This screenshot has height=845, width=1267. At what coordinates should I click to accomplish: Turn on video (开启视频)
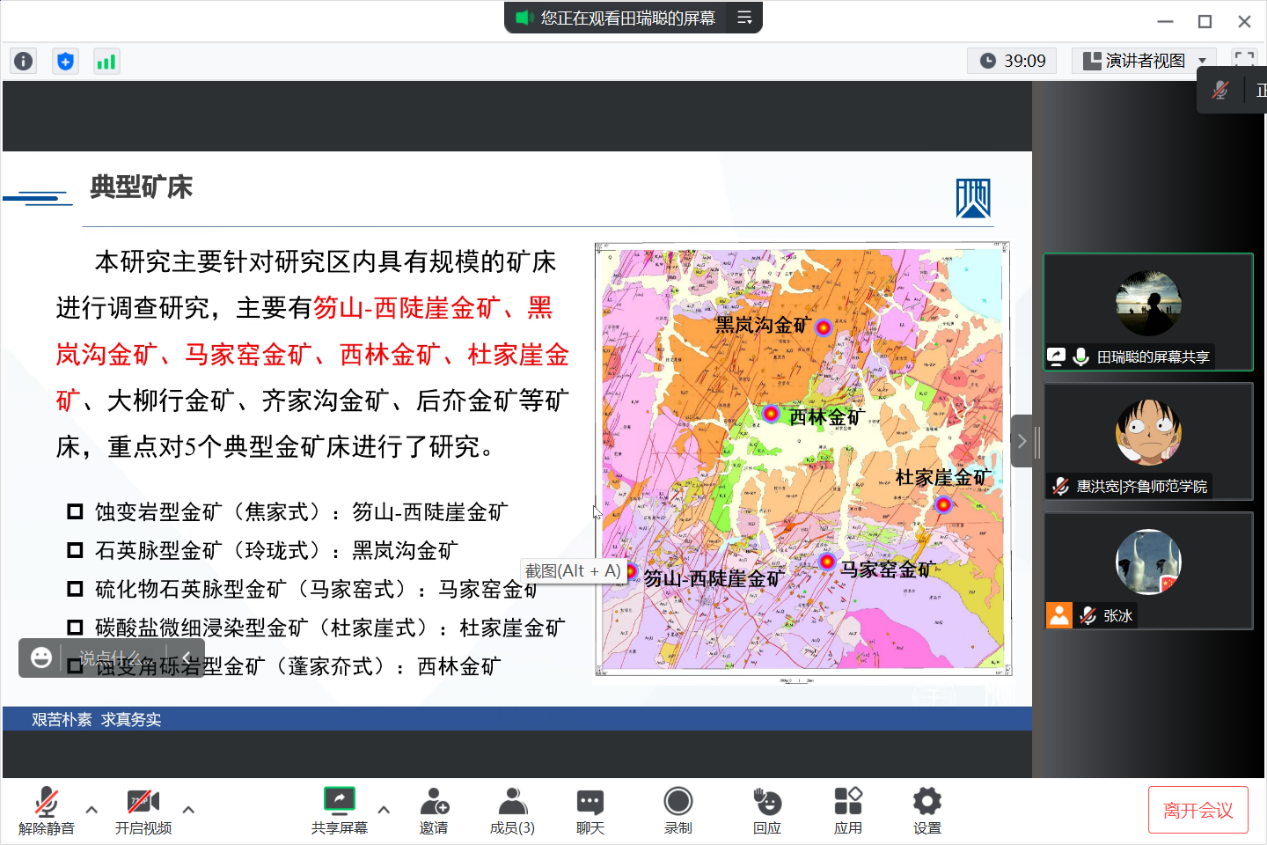point(143,810)
